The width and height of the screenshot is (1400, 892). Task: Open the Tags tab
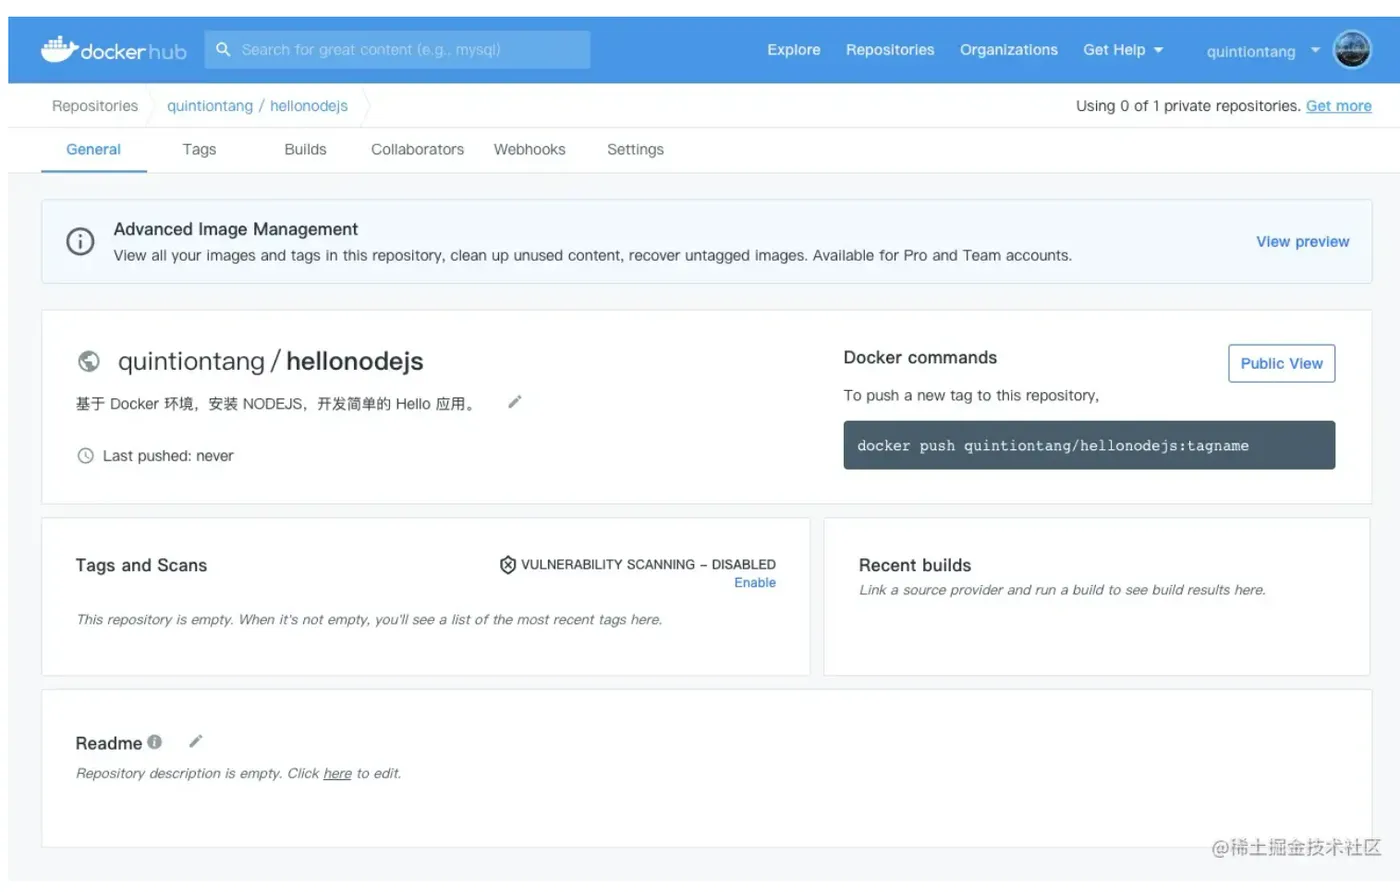[x=199, y=150]
